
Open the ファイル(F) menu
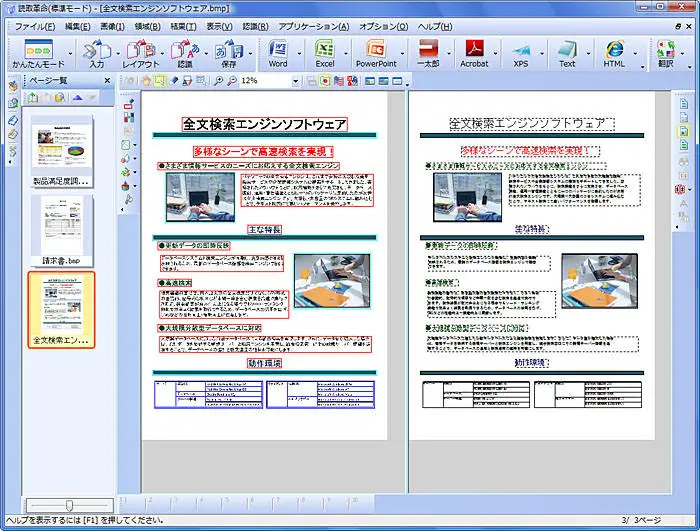(x=35, y=25)
